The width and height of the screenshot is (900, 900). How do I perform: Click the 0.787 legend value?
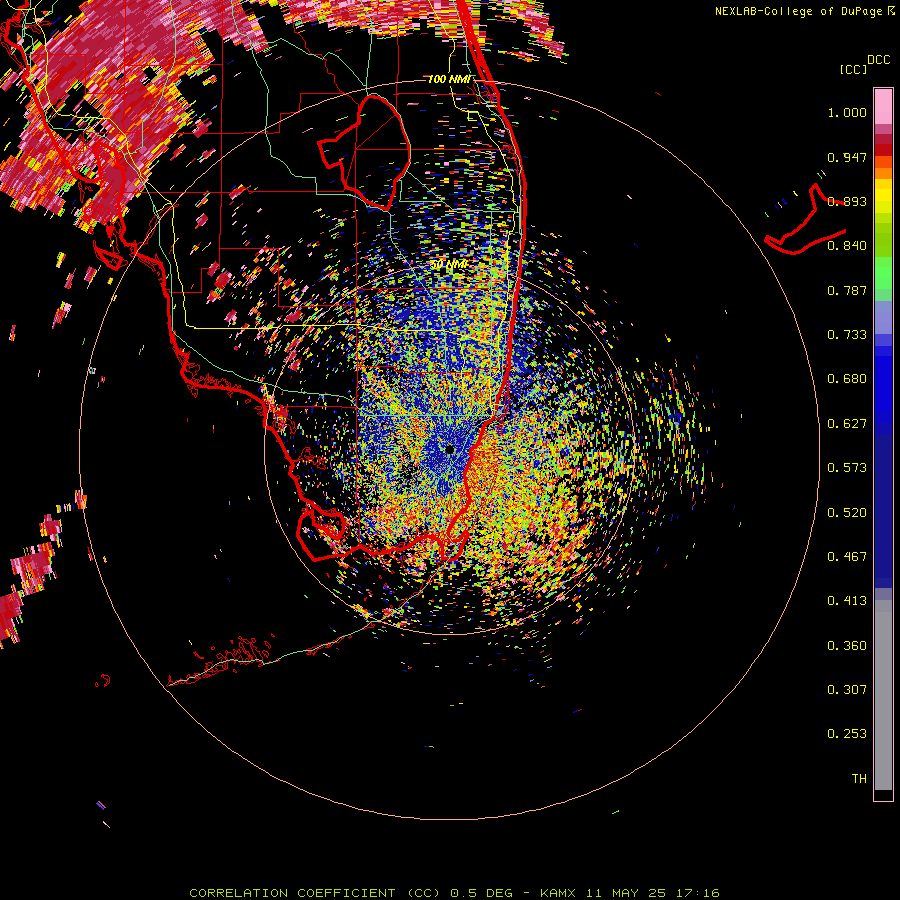tap(847, 290)
